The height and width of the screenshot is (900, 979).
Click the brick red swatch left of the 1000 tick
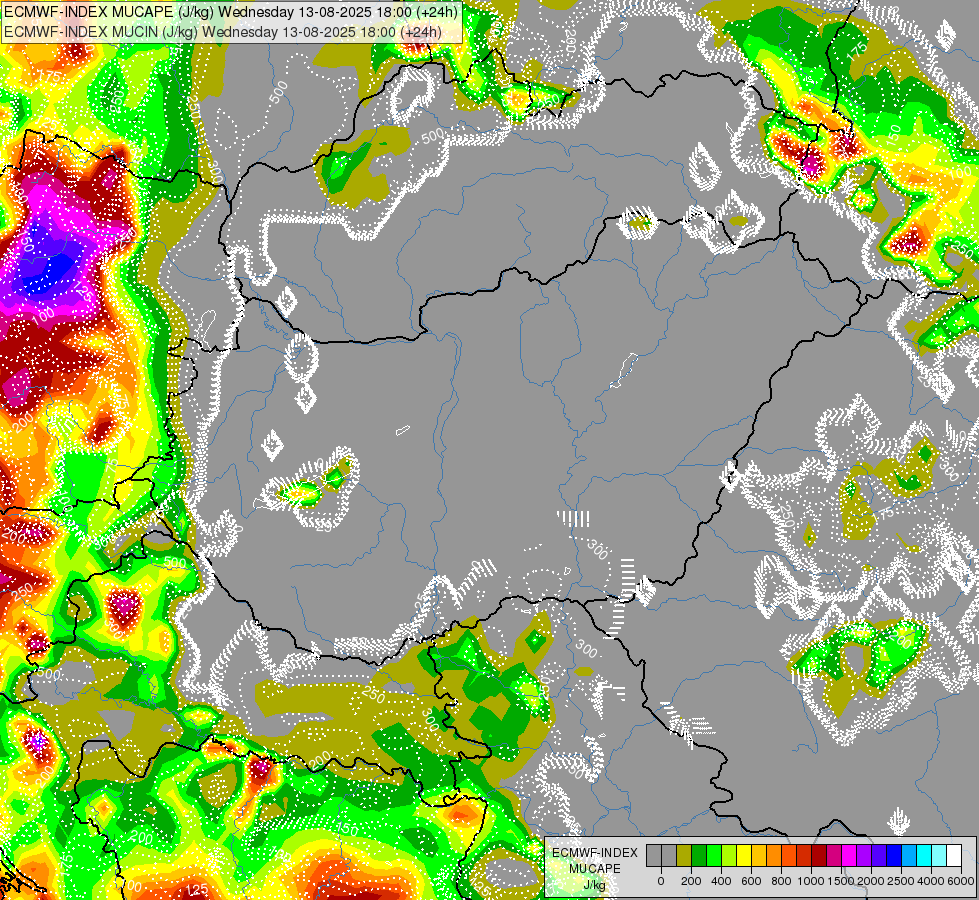[805, 855]
